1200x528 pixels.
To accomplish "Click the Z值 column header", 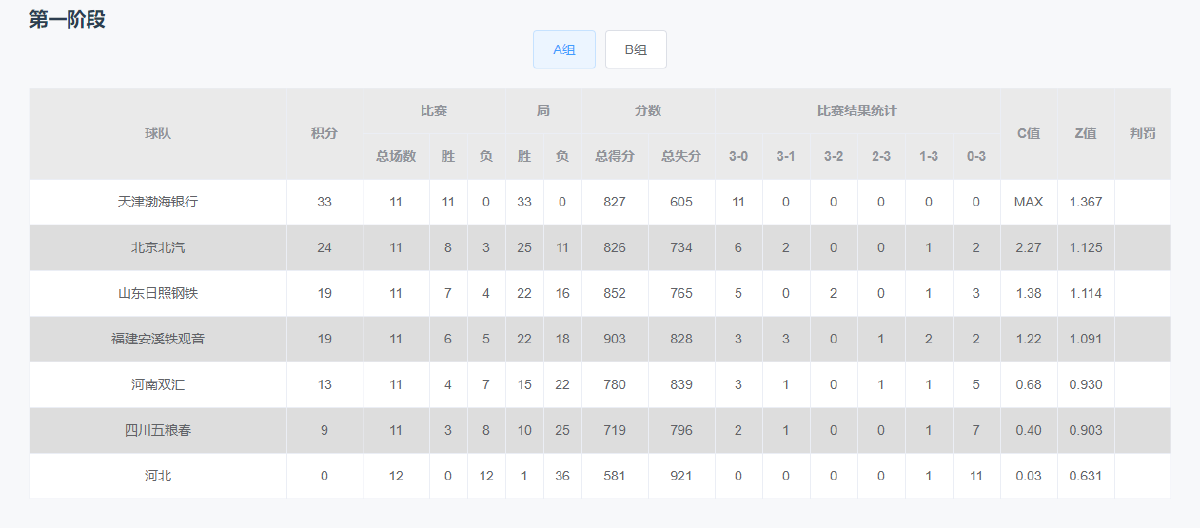I will point(1085,134).
